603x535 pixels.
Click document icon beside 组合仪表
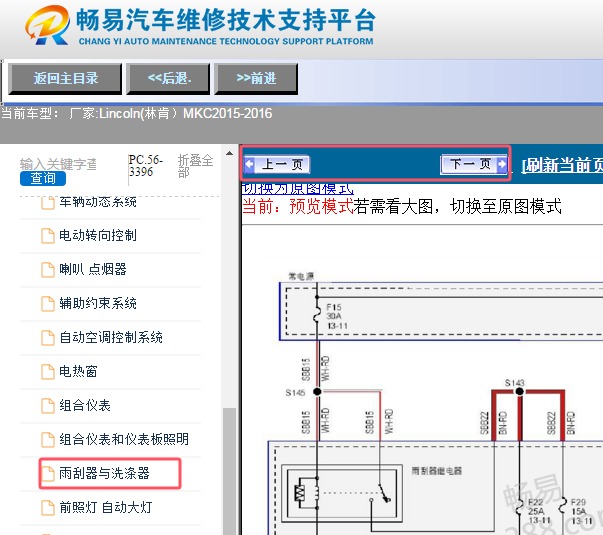click(x=48, y=405)
